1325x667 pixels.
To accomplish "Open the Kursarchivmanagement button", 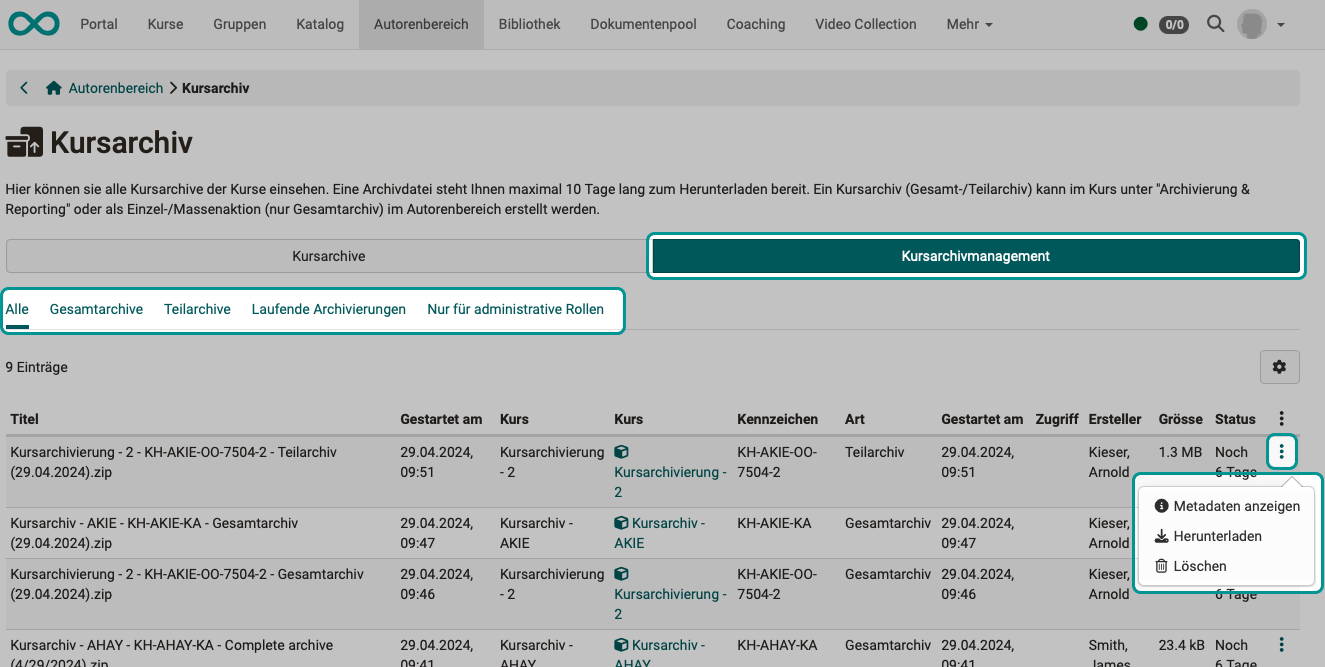I will (x=975, y=256).
